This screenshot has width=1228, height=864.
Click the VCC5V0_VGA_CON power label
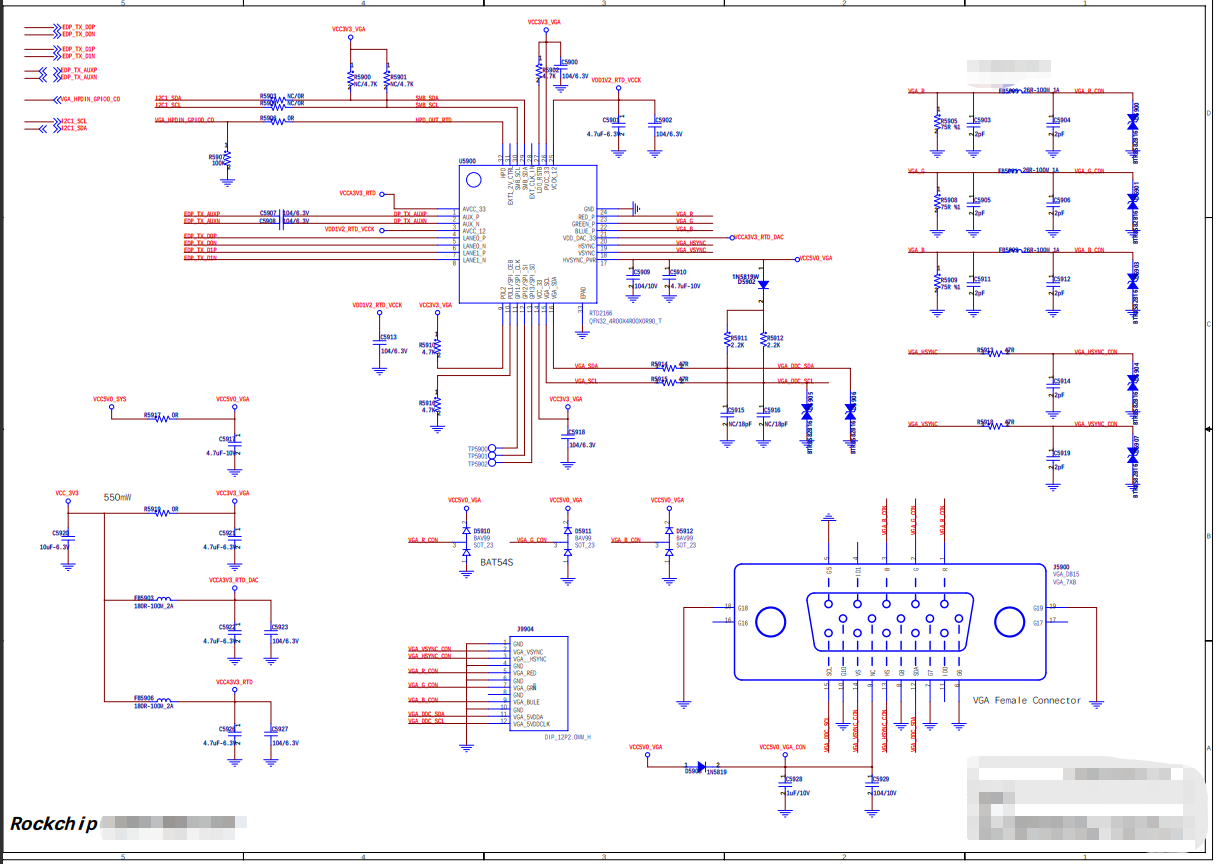782,747
